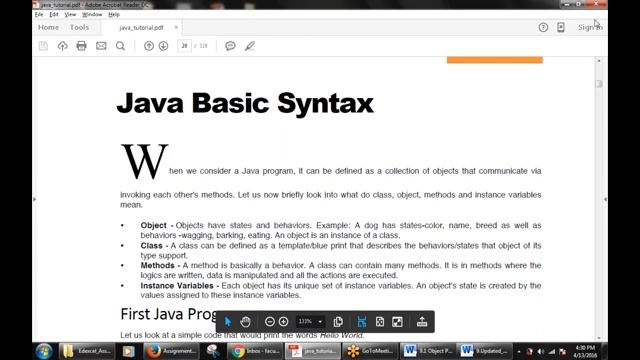
Task: Click the Sign In link
Action: coord(590,27)
